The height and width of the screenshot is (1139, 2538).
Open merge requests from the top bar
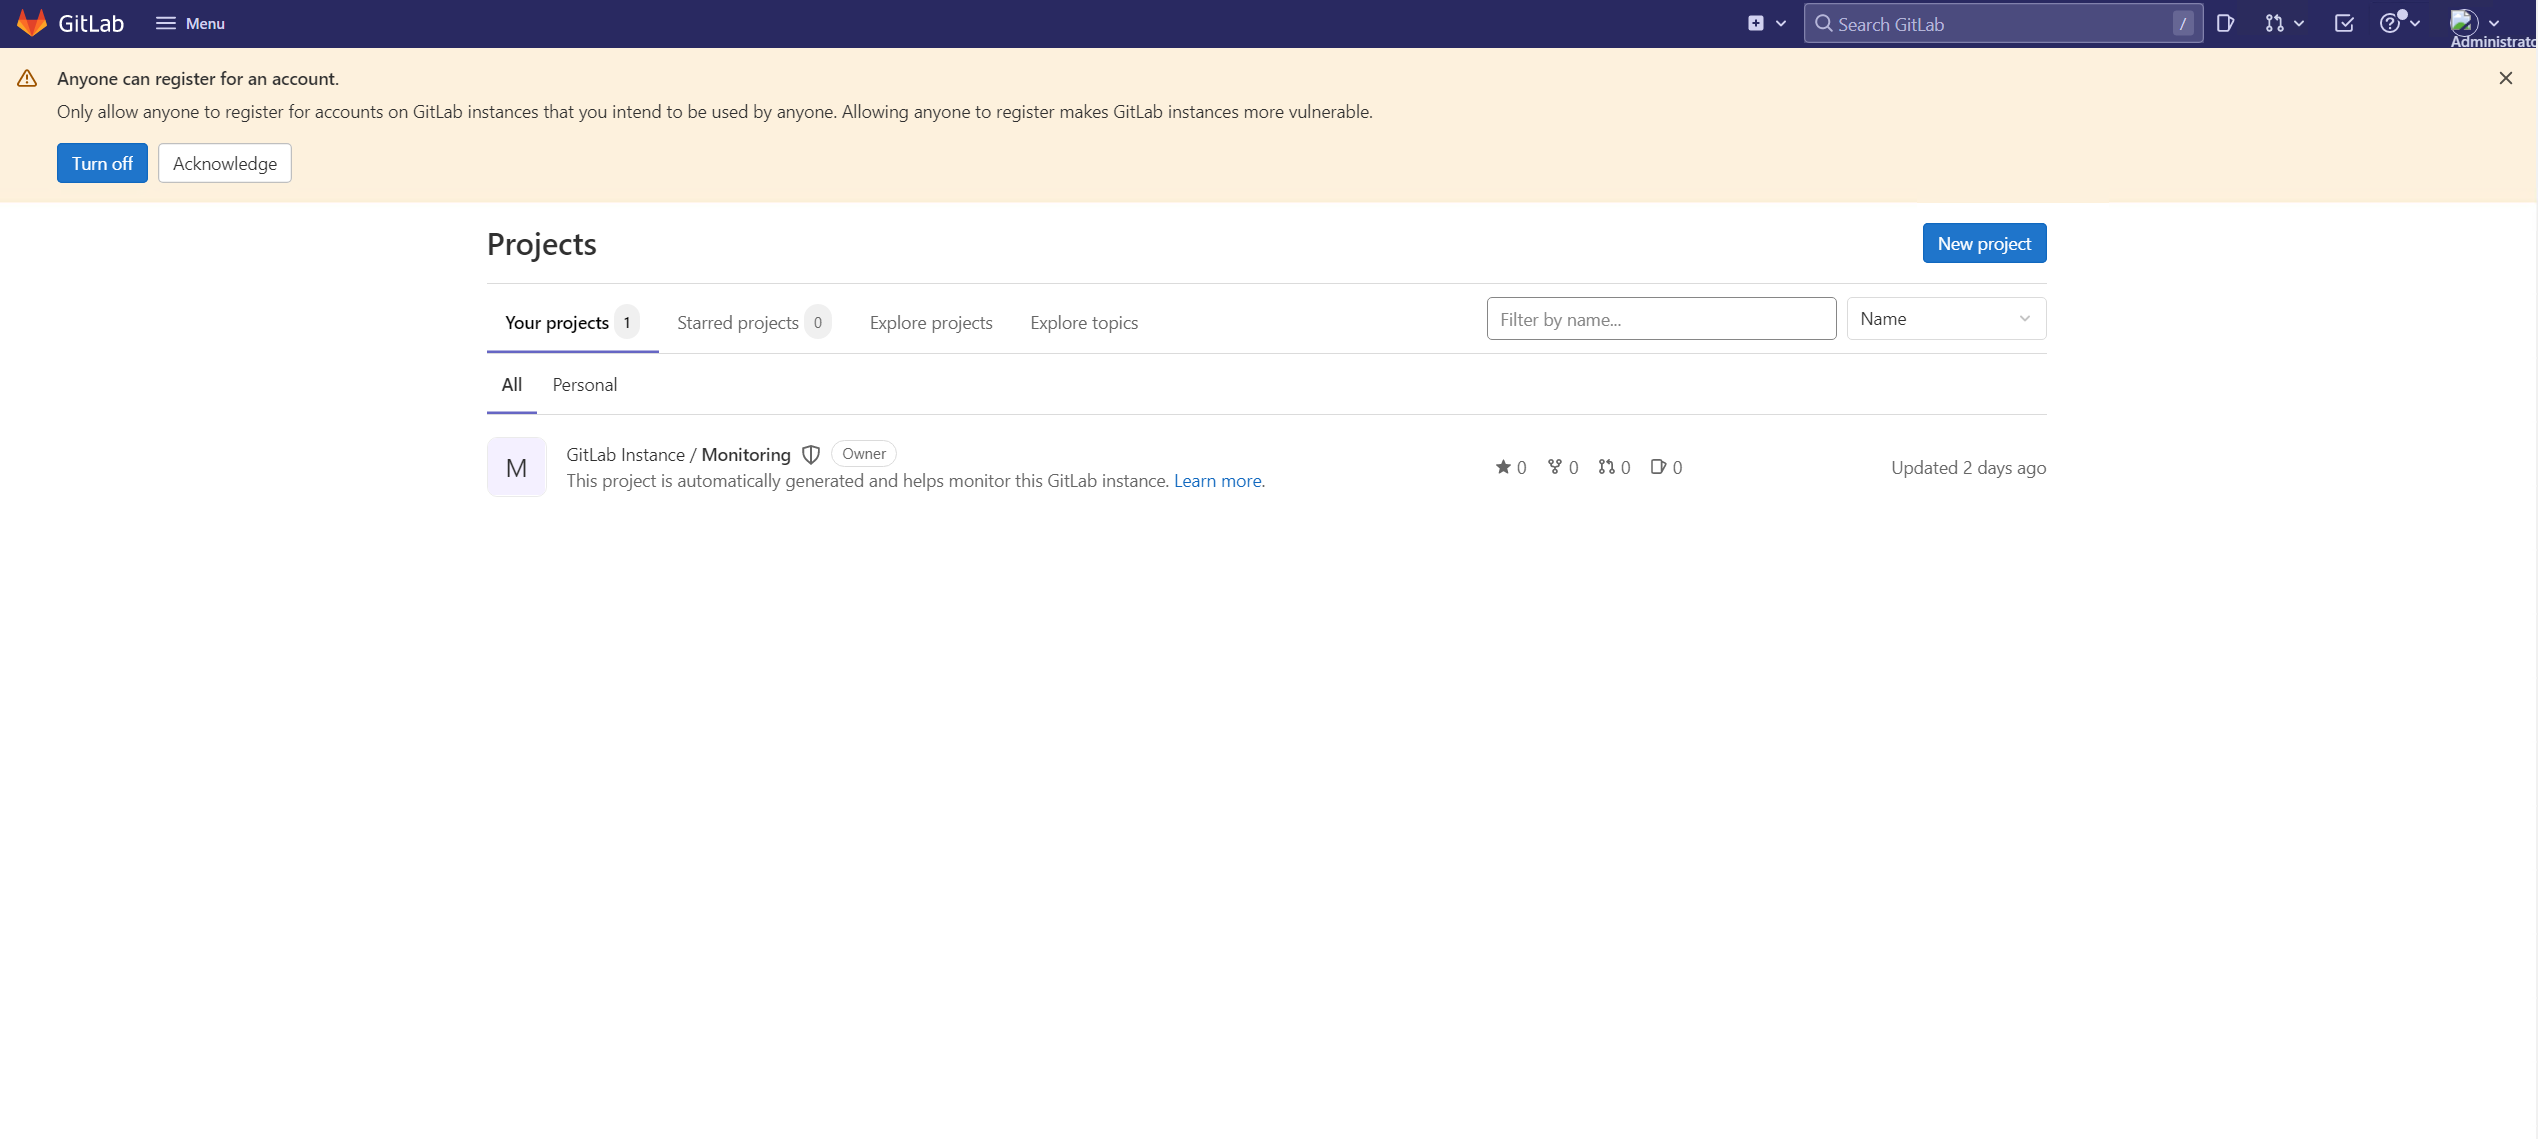[x=2278, y=22]
